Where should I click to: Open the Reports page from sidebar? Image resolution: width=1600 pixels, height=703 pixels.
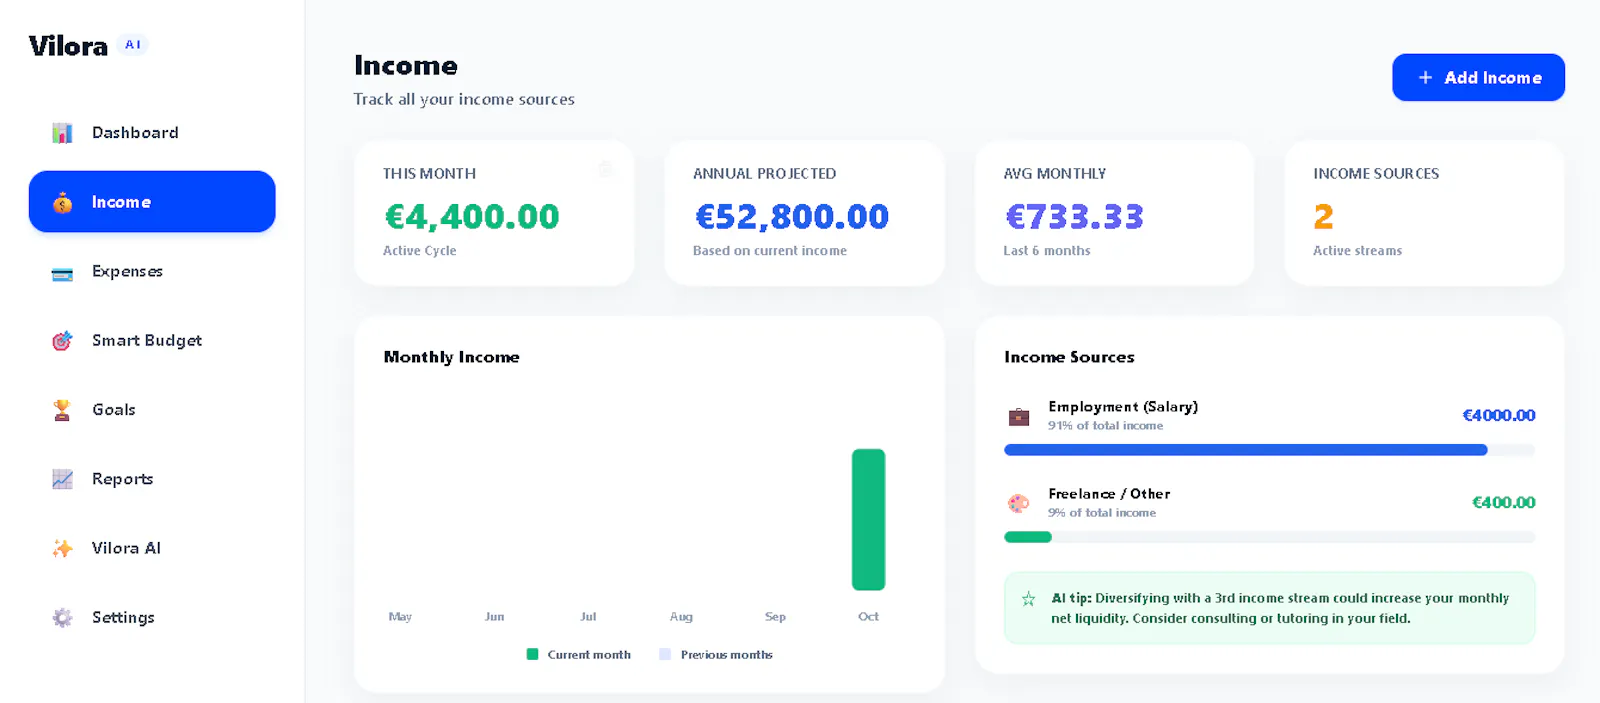(152, 479)
